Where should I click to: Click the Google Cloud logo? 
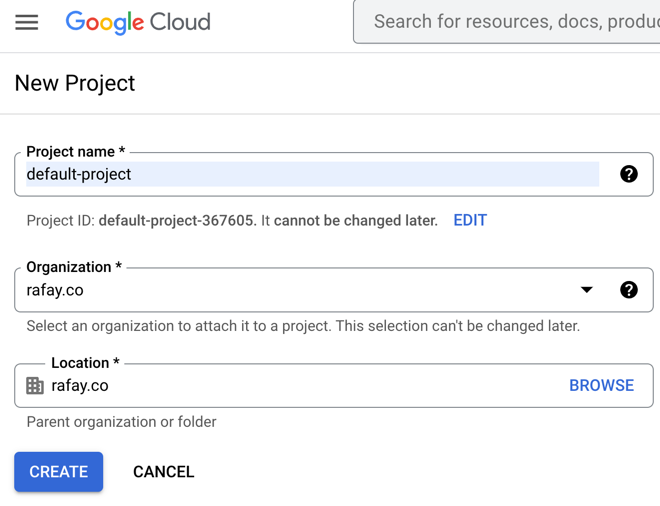click(x=138, y=22)
